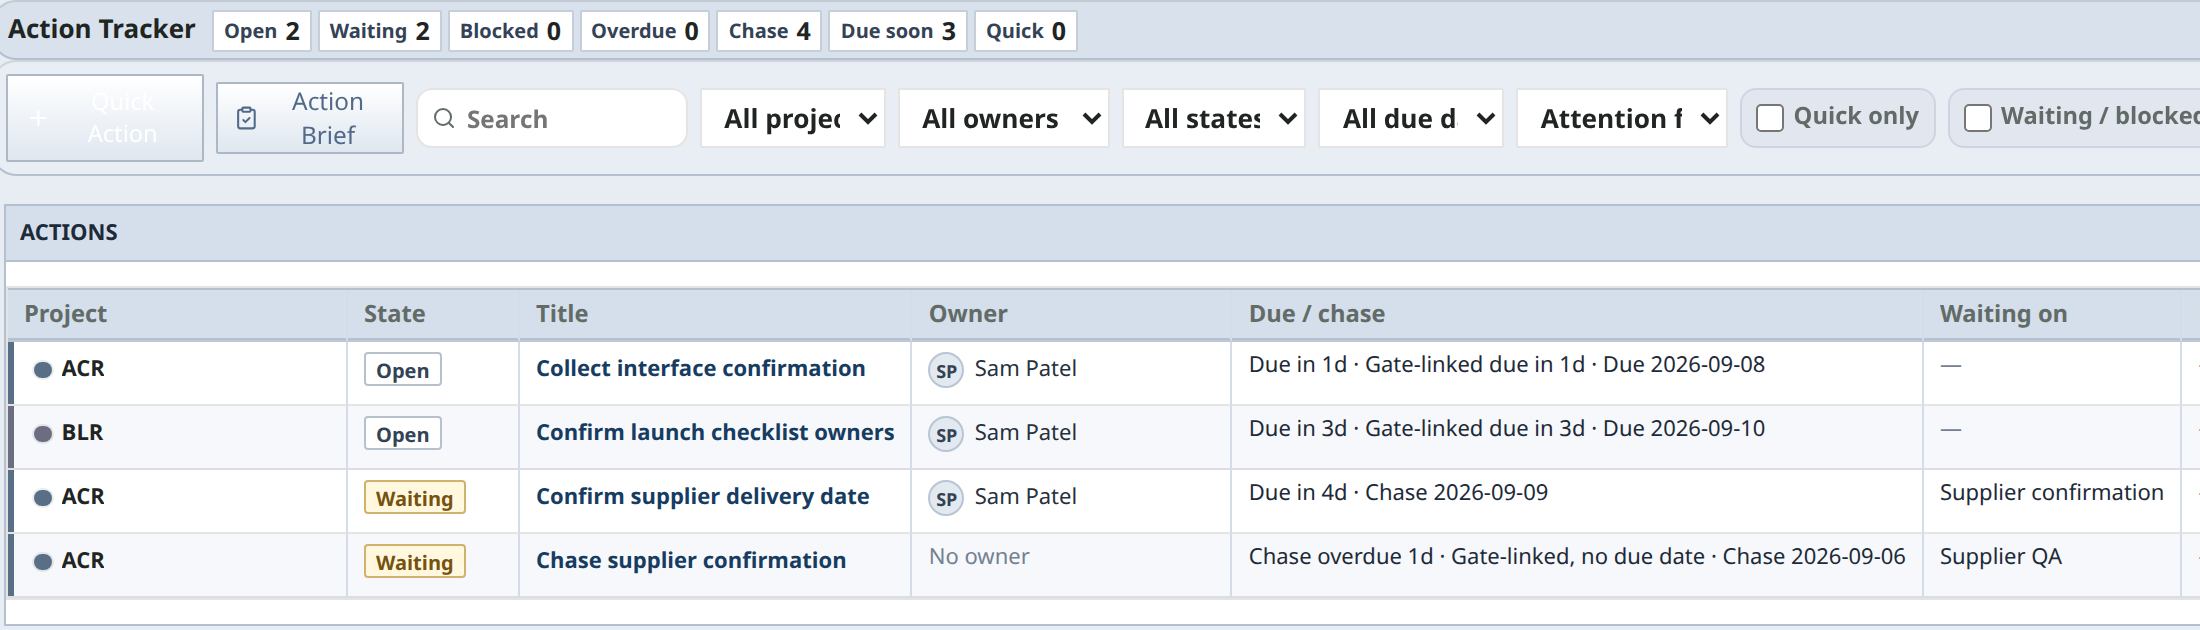Select the Overdue 0 counter chip

(x=645, y=31)
